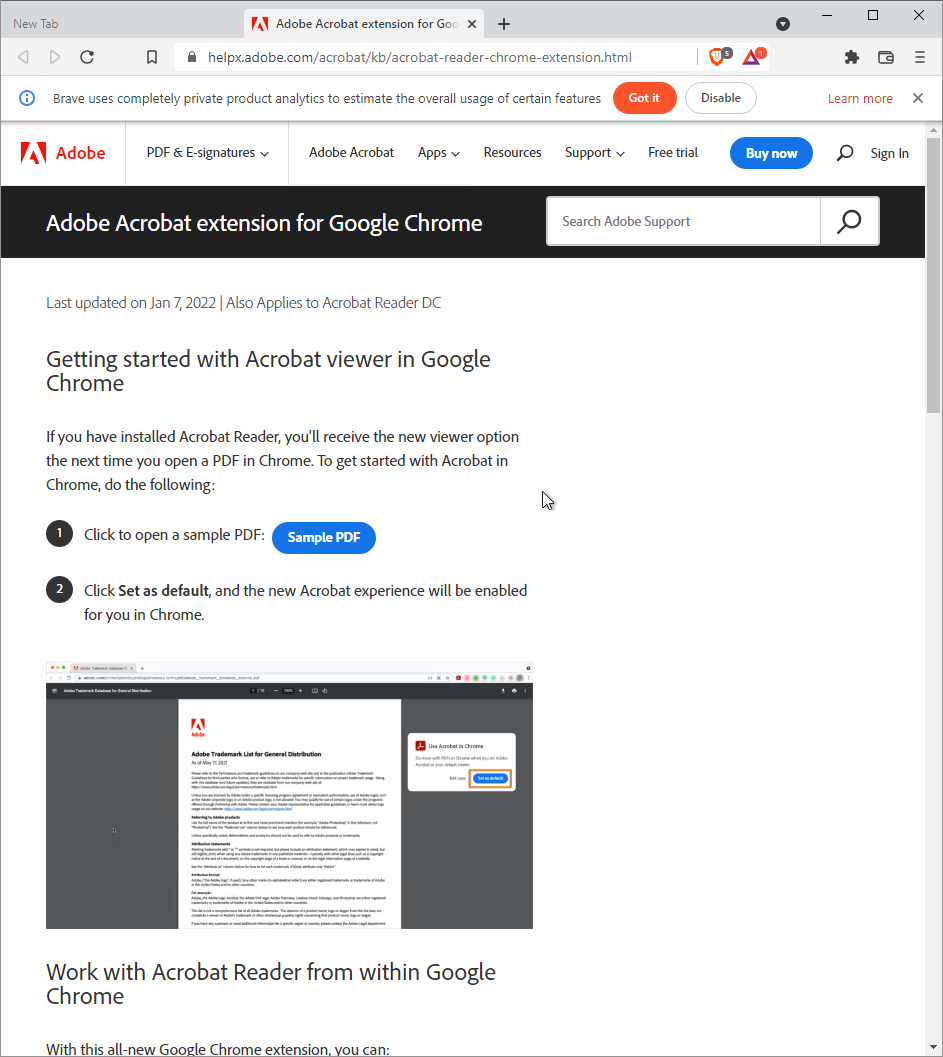Image resolution: width=943 pixels, height=1057 pixels.
Task: Follow the Learn more link
Action: pos(860,98)
